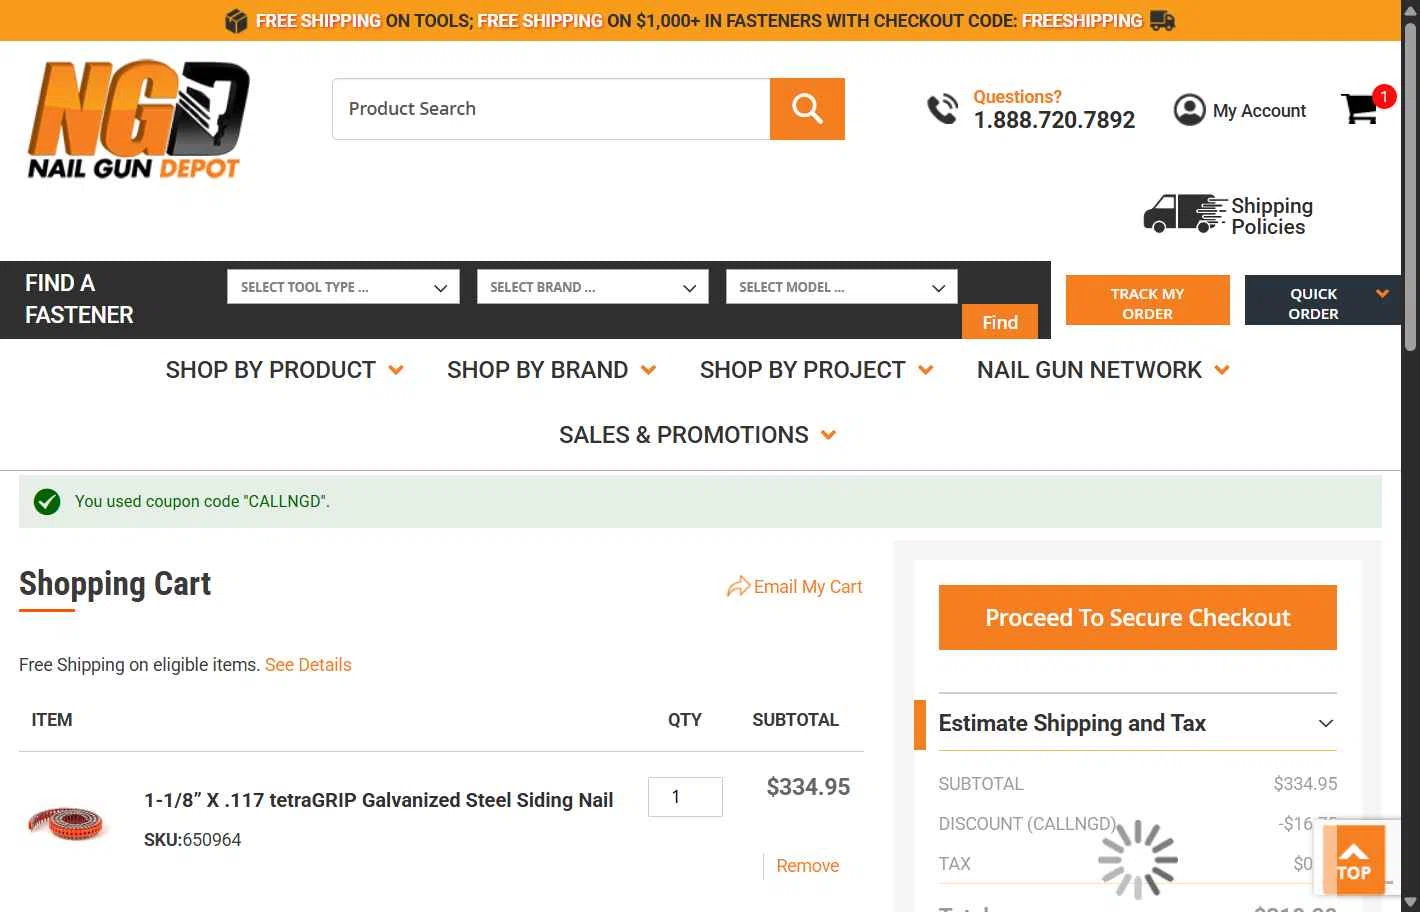Click the shipping truck icon
Viewport: 1420px width, 912px height.
coord(1185,214)
